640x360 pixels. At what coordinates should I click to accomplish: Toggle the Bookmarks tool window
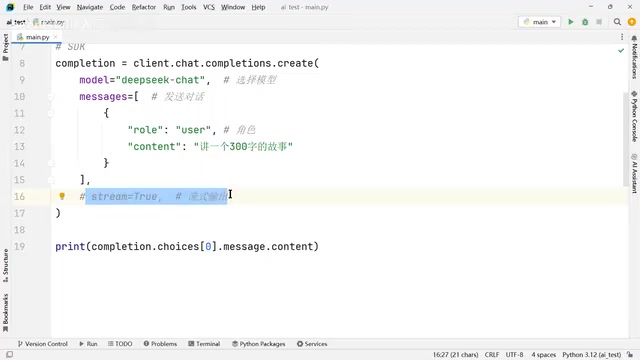point(5,313)
